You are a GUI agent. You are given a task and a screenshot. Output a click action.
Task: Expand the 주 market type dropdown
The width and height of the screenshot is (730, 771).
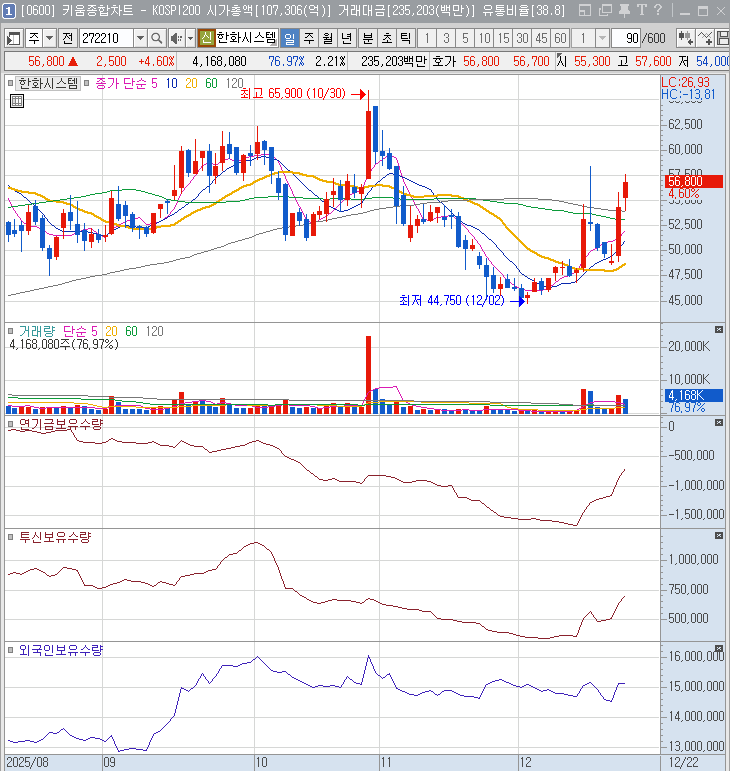pos(48,38)
